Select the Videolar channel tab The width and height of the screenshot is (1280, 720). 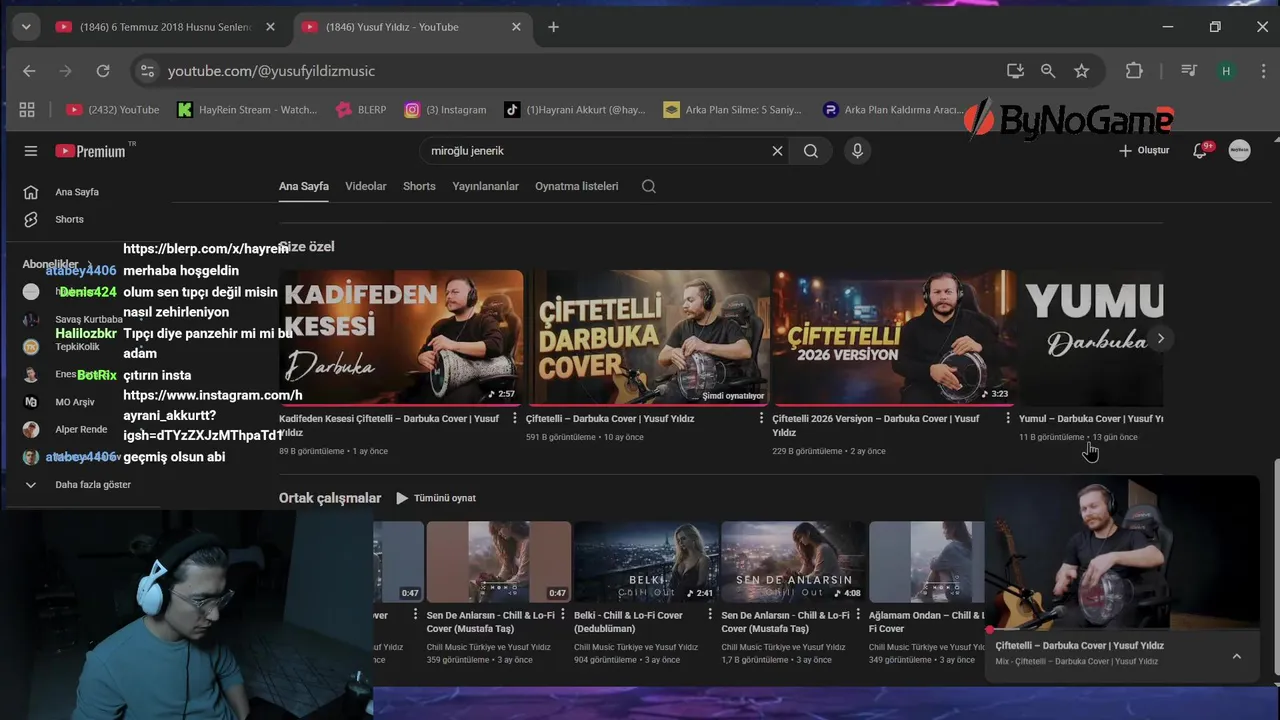366,186
